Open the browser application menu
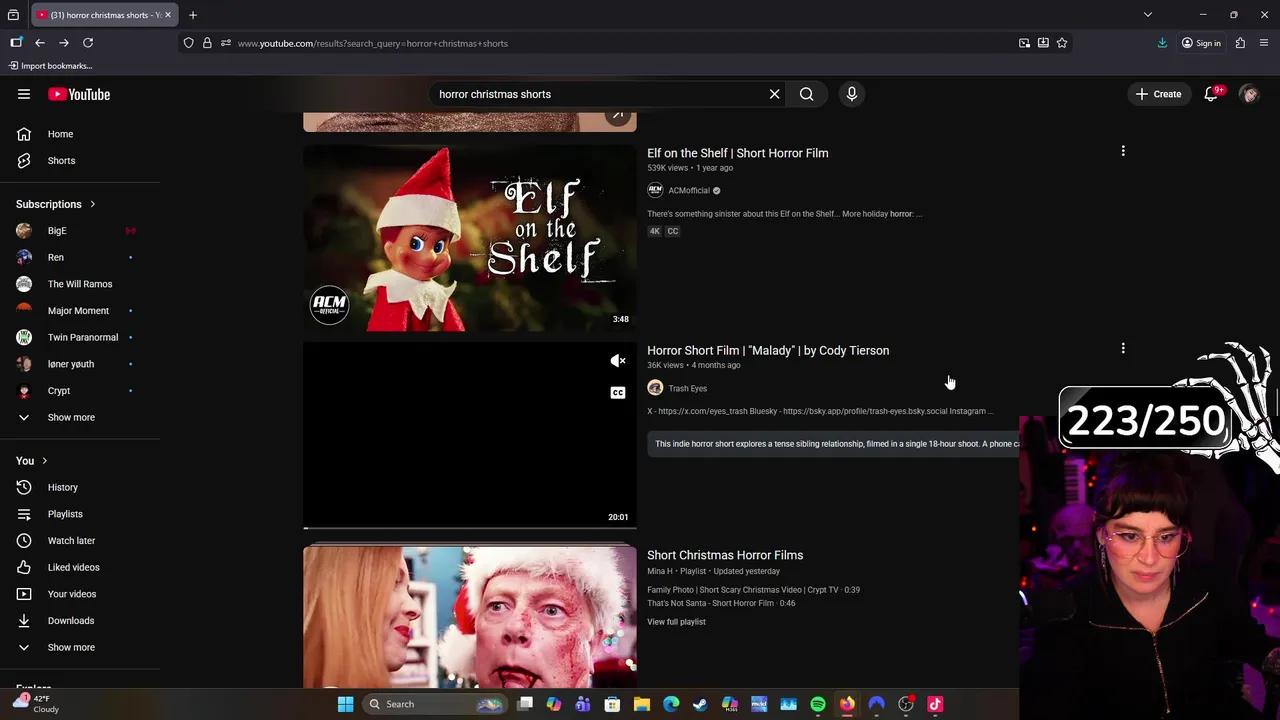 click(x=1265, y=43)
